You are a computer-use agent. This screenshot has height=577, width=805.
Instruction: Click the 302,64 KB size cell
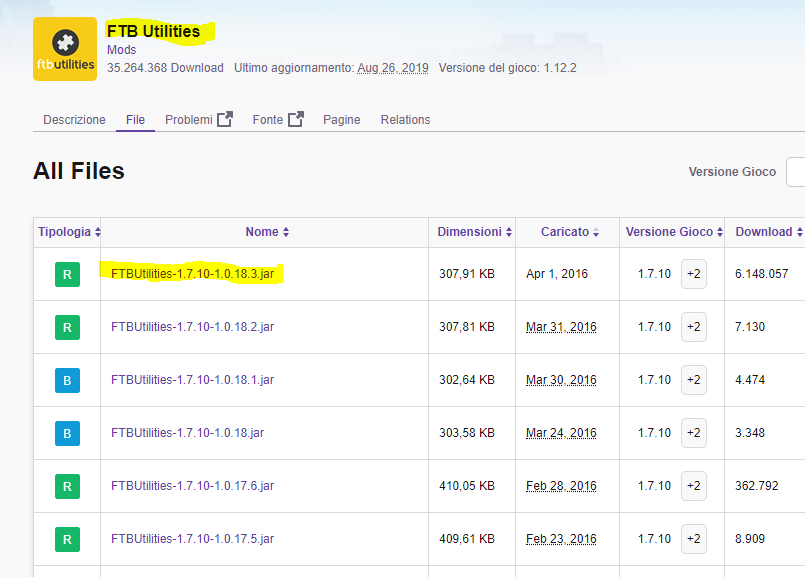click(467, 380)
